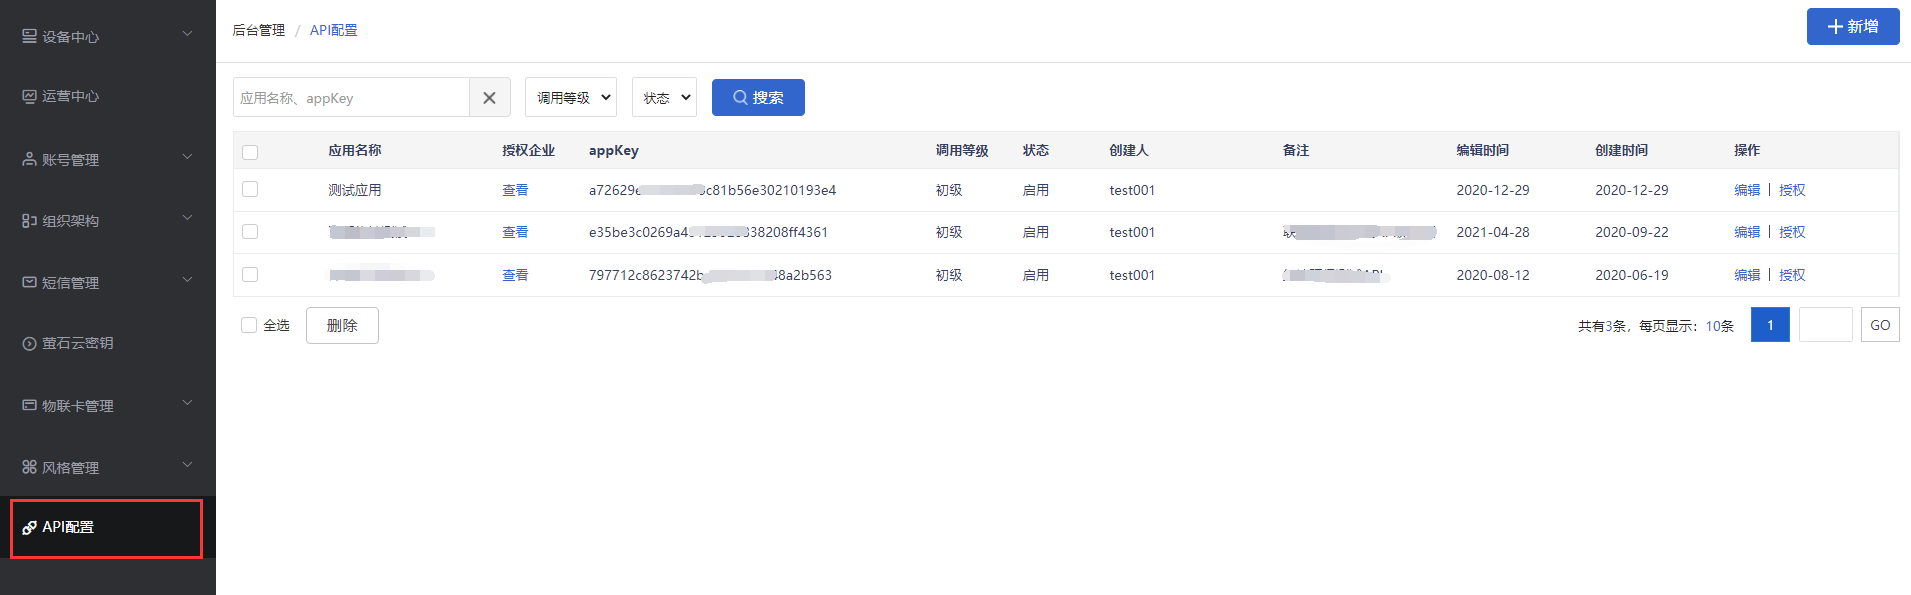The width and height of the screenshot is (1911, 595).
Task: Toggle the 全选 checkbox below table
Action: point(249,325)
